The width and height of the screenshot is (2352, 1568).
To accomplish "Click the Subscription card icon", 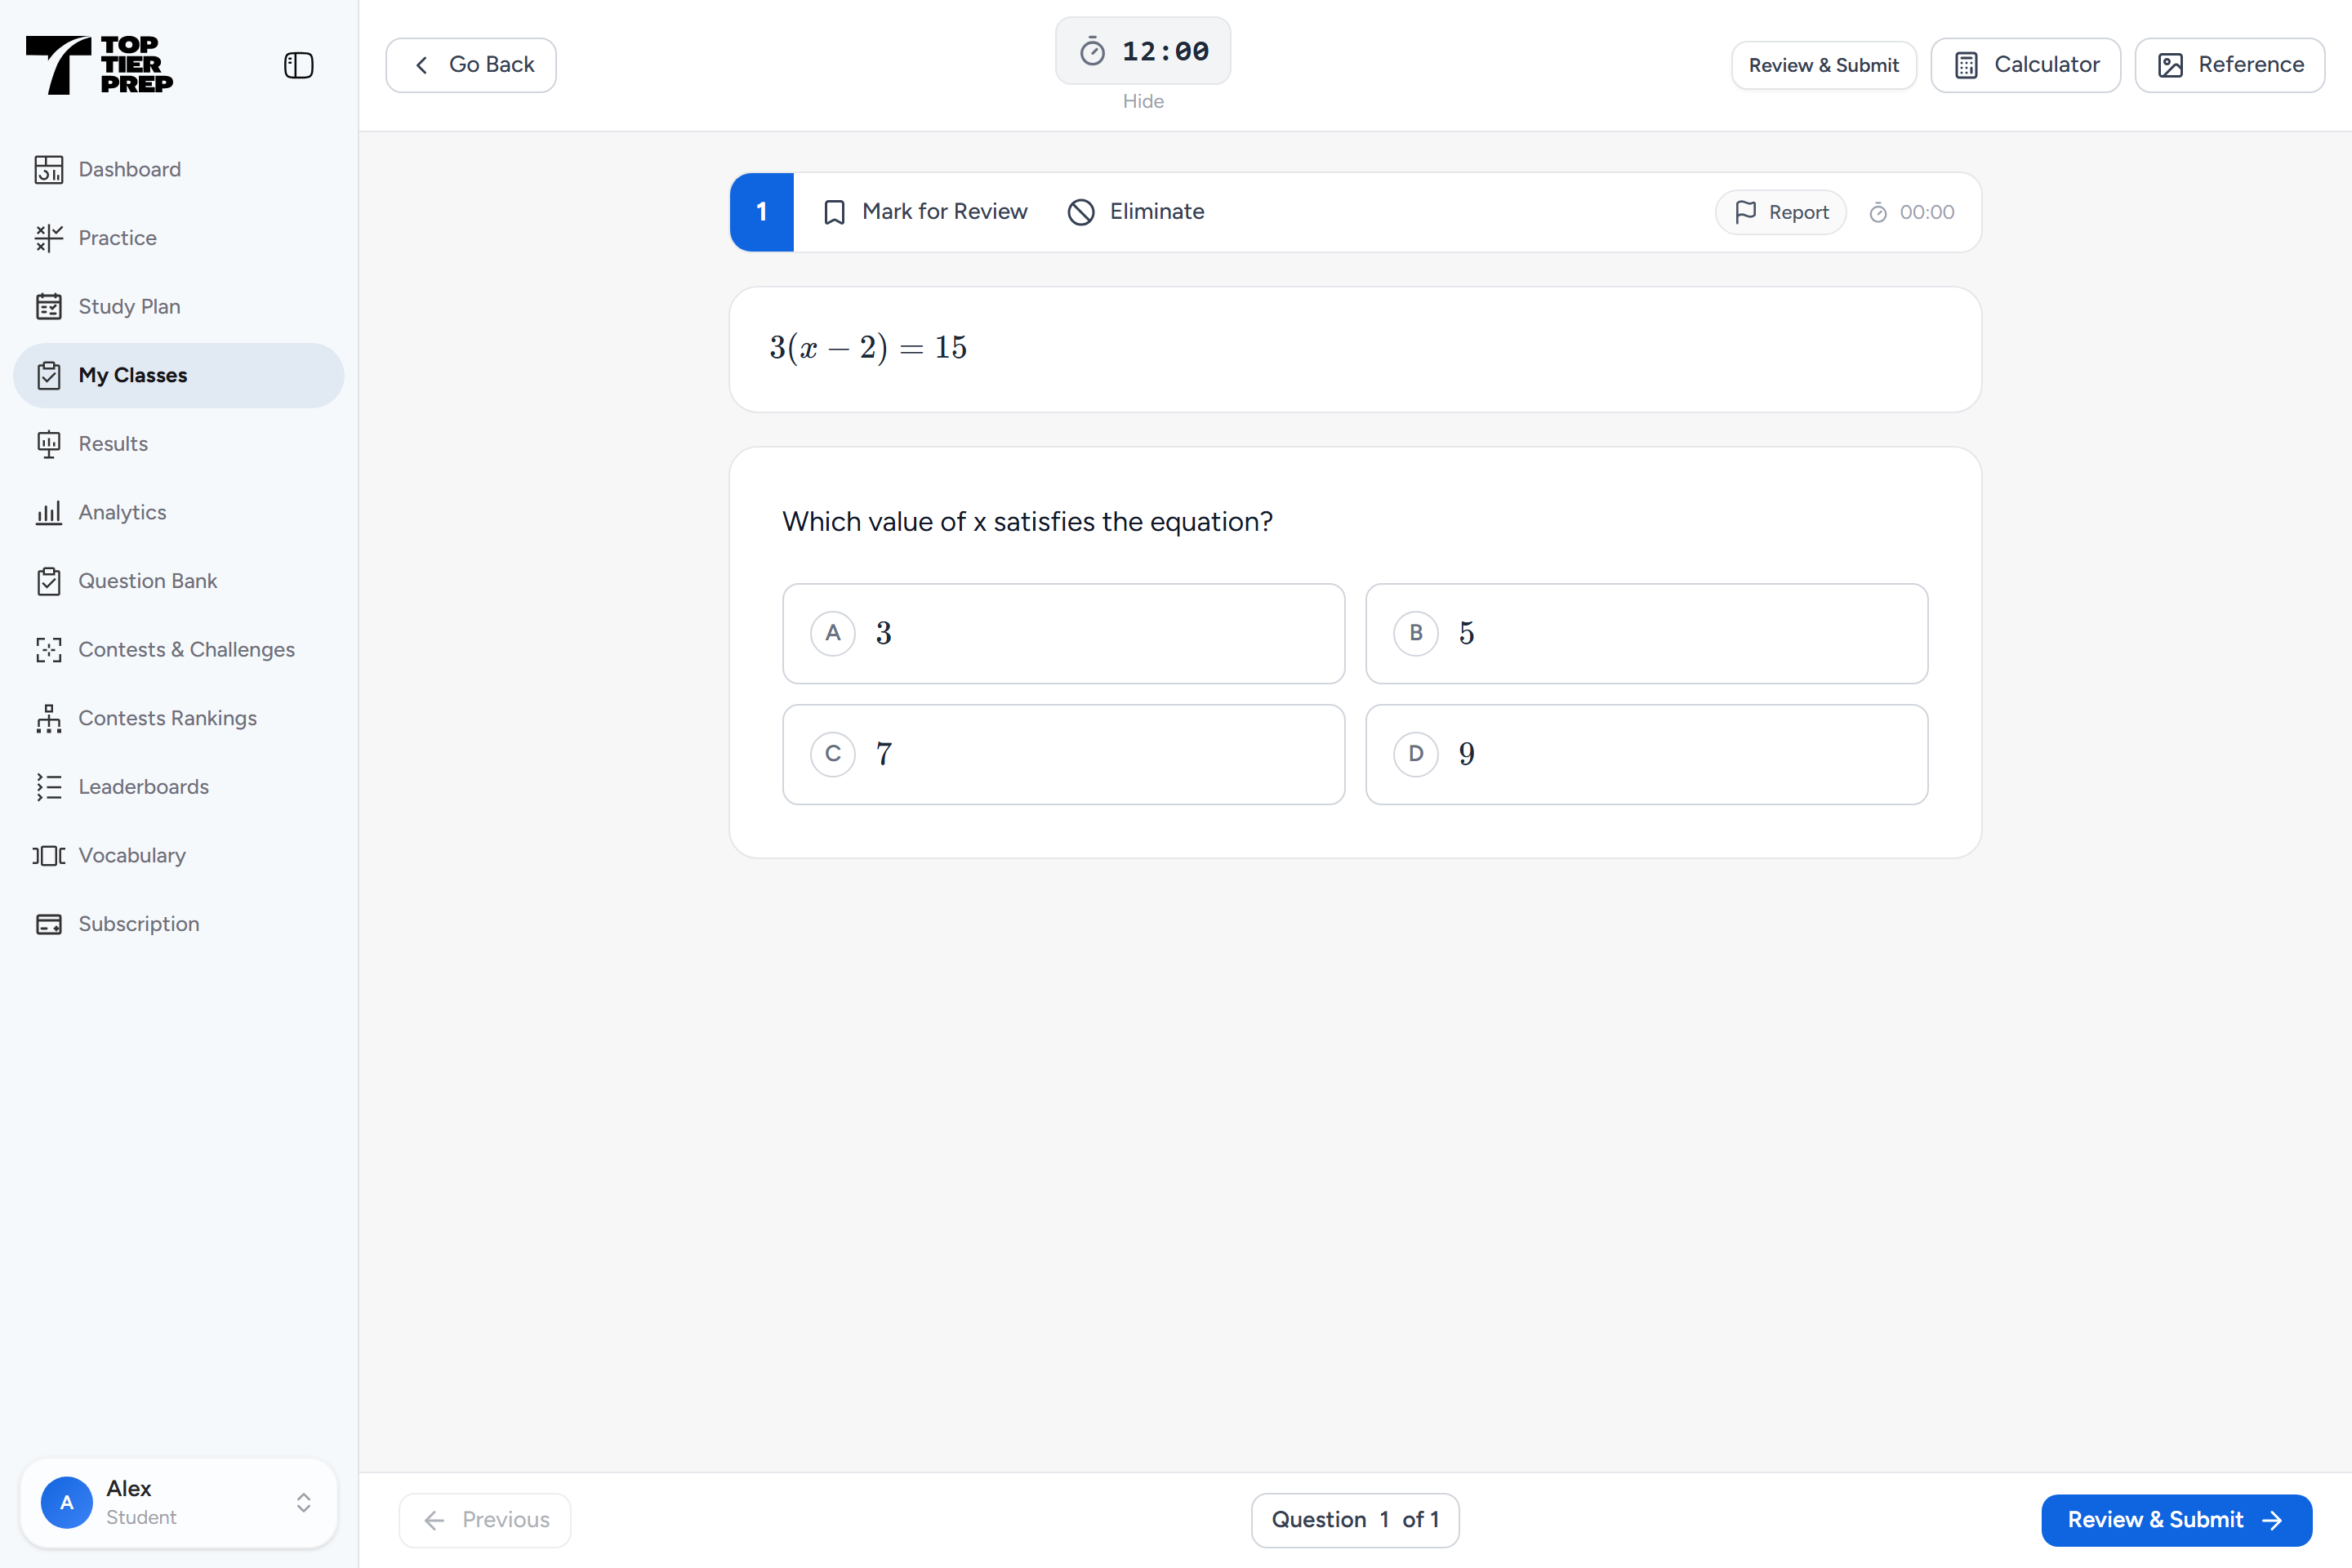I will [x=49, y=924].
